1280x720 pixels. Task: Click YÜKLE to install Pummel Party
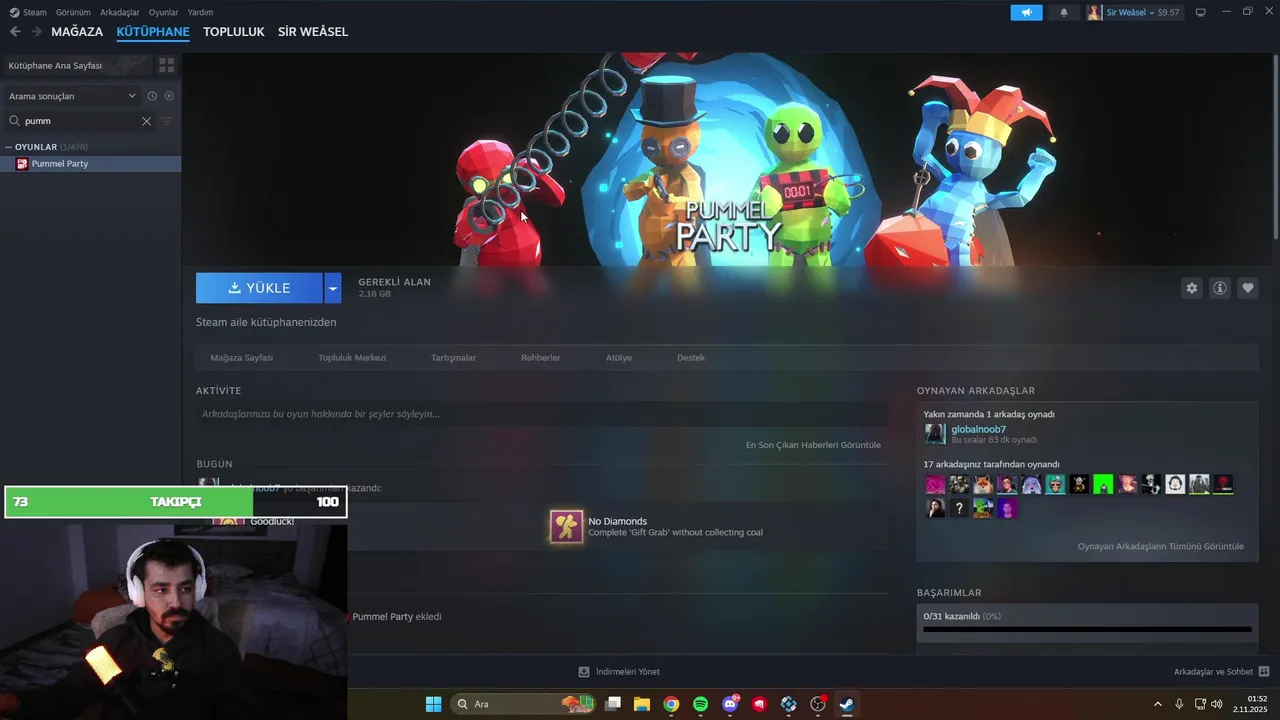259,288
